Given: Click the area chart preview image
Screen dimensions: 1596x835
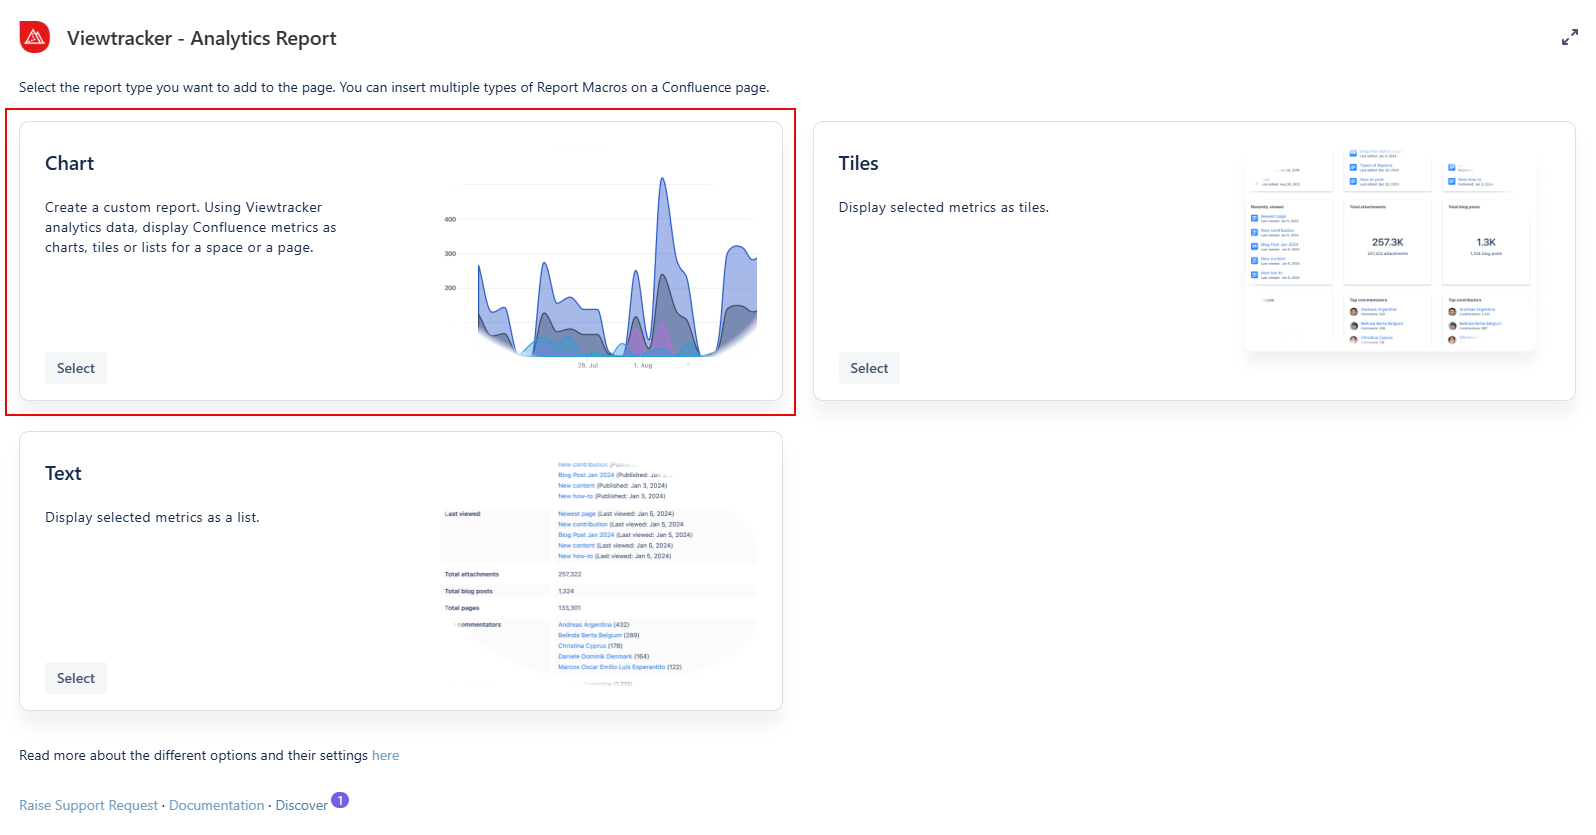Looking at the screenshot, I should (598, 261).
